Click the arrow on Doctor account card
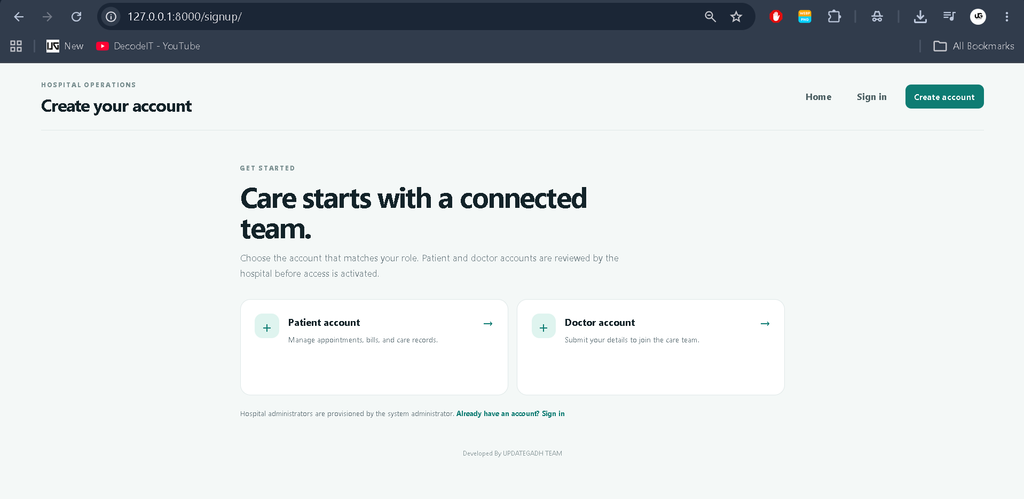The image size is (1024, 499). click(x=765, y=323)
